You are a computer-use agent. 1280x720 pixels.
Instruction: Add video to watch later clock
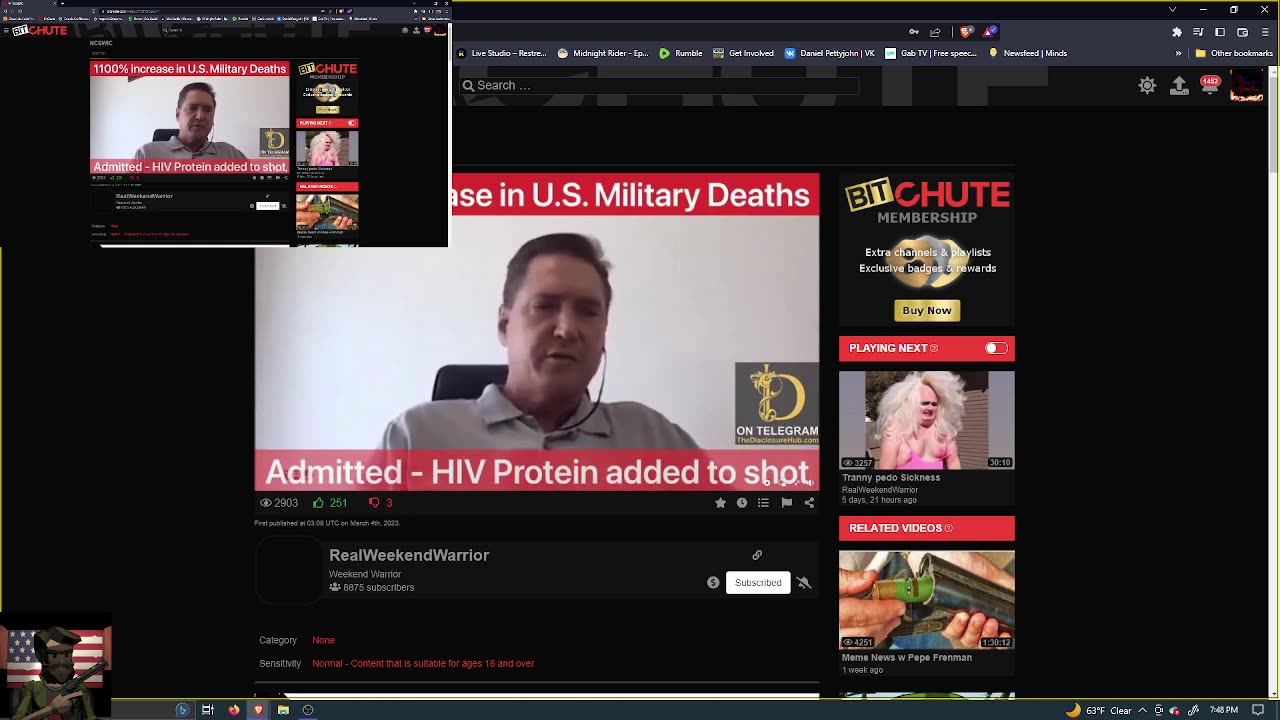pyautogui.click(x=742, y=503)
